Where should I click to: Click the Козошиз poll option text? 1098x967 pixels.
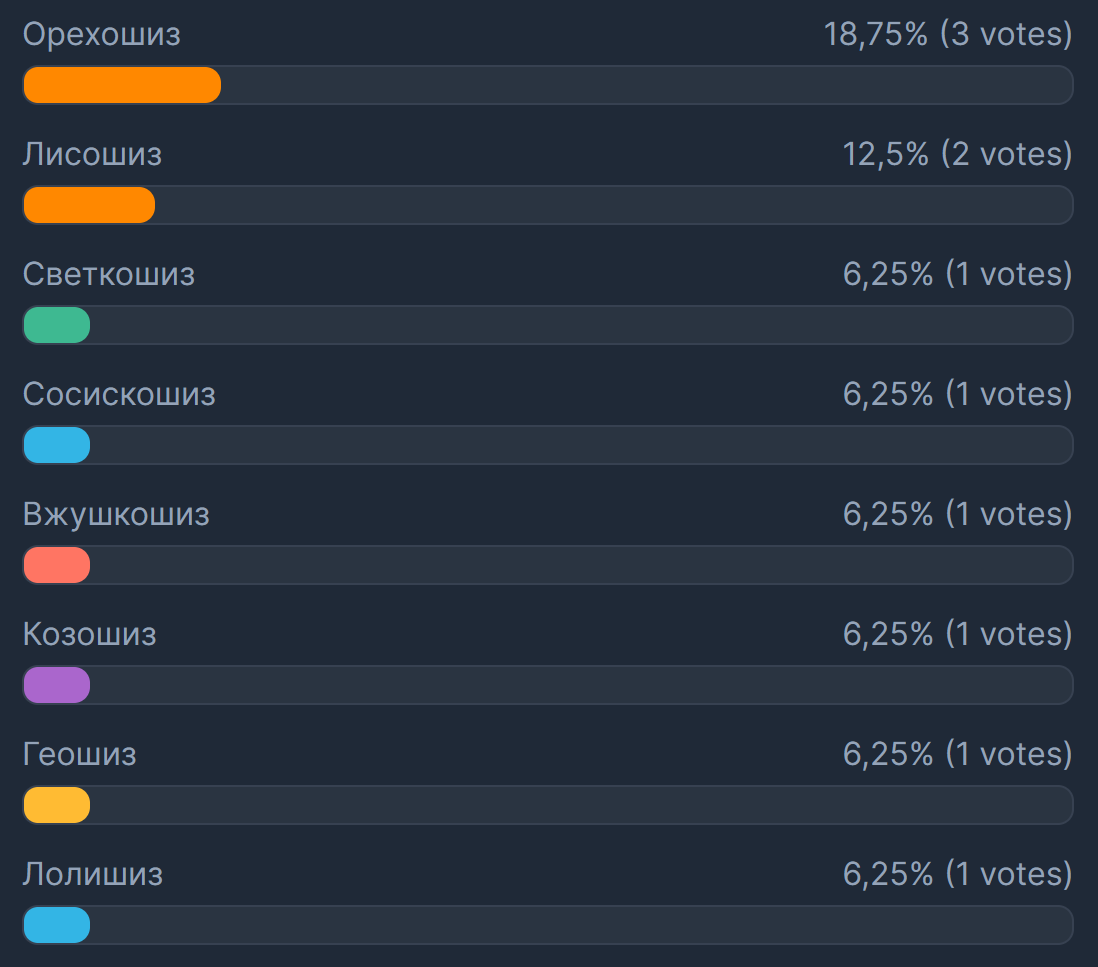pos(89,635)
